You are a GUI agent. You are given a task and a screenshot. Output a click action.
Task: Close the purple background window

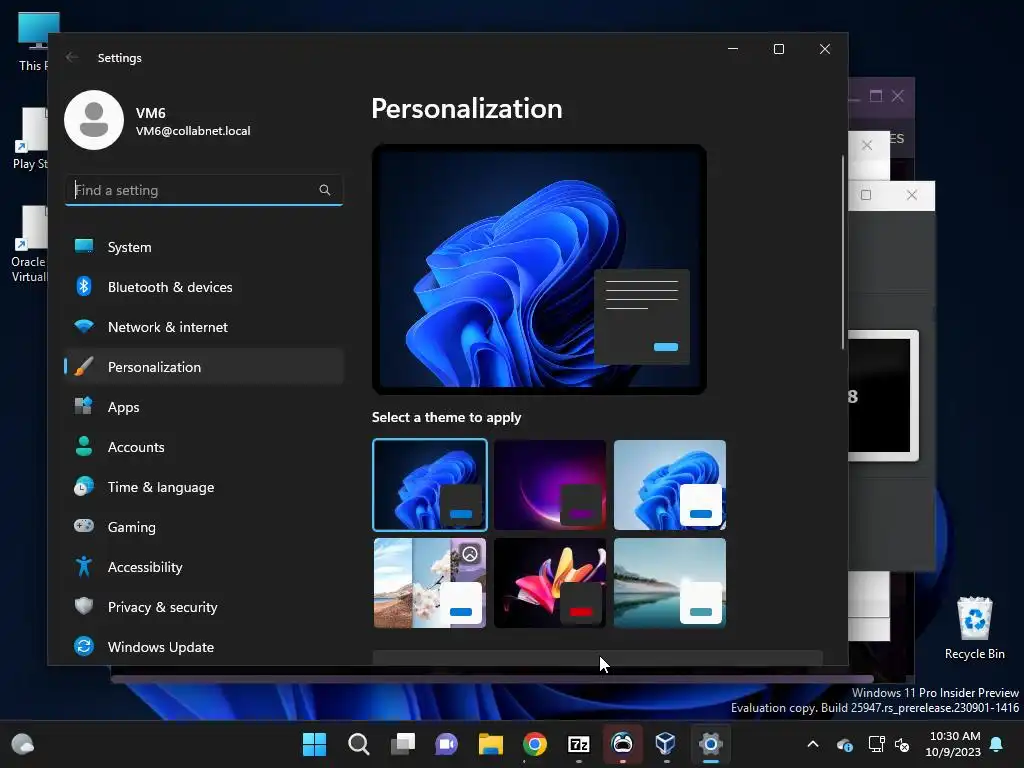click(x=898, y=96)
